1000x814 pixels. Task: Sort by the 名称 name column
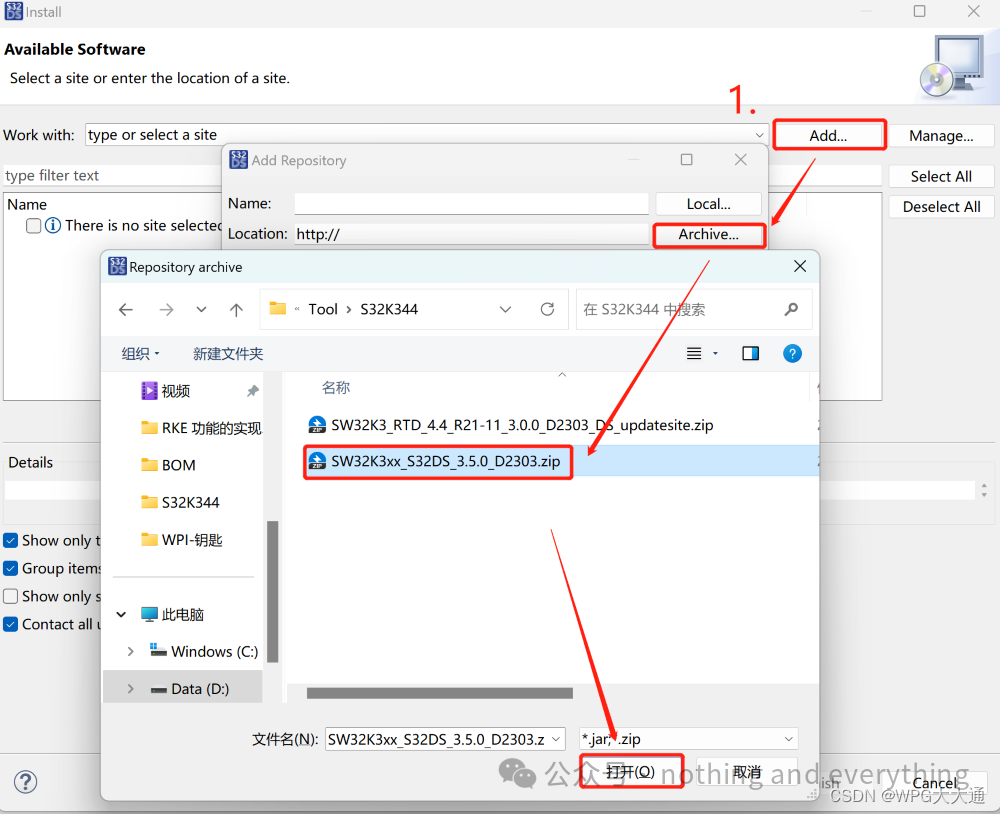pos(336,387)
